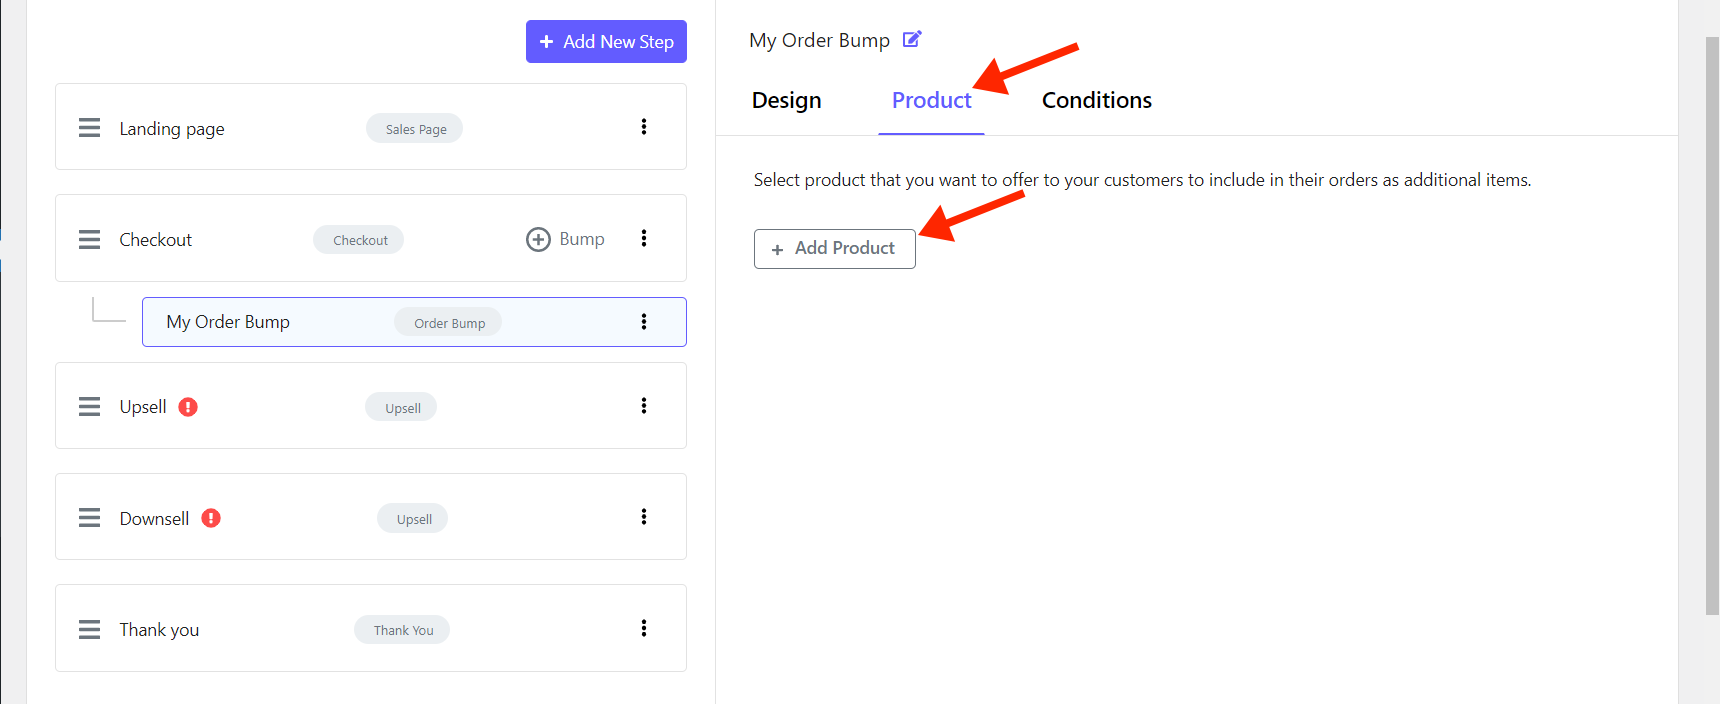Select the My Order Bump sub-step row
Image resolution: width=1720 pixels, height=704 pixels.
(x=414, y=322)
